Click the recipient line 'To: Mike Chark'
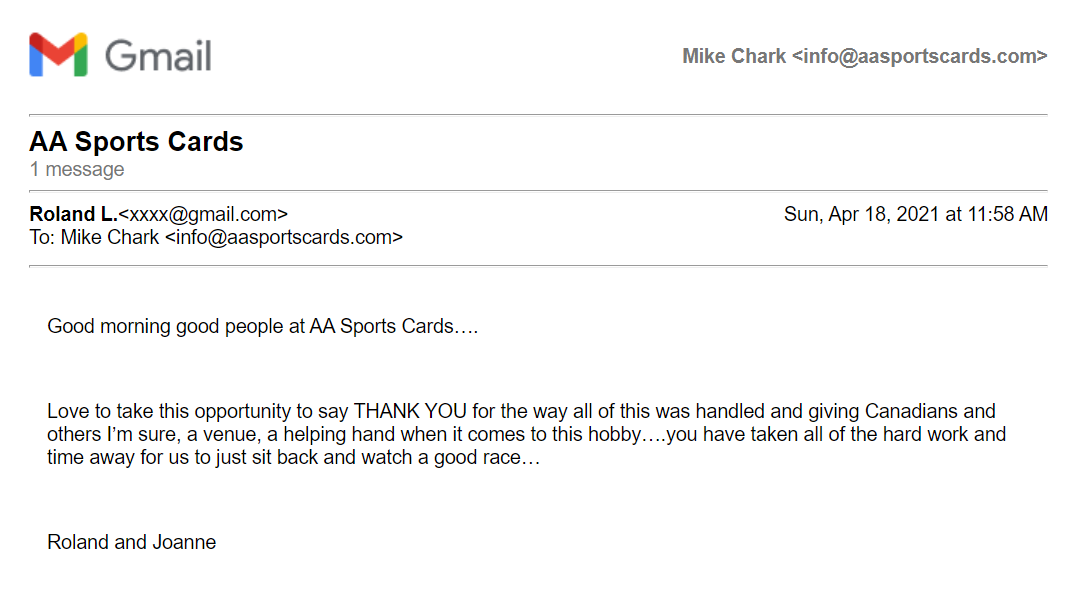 click(x=94, y=238)
